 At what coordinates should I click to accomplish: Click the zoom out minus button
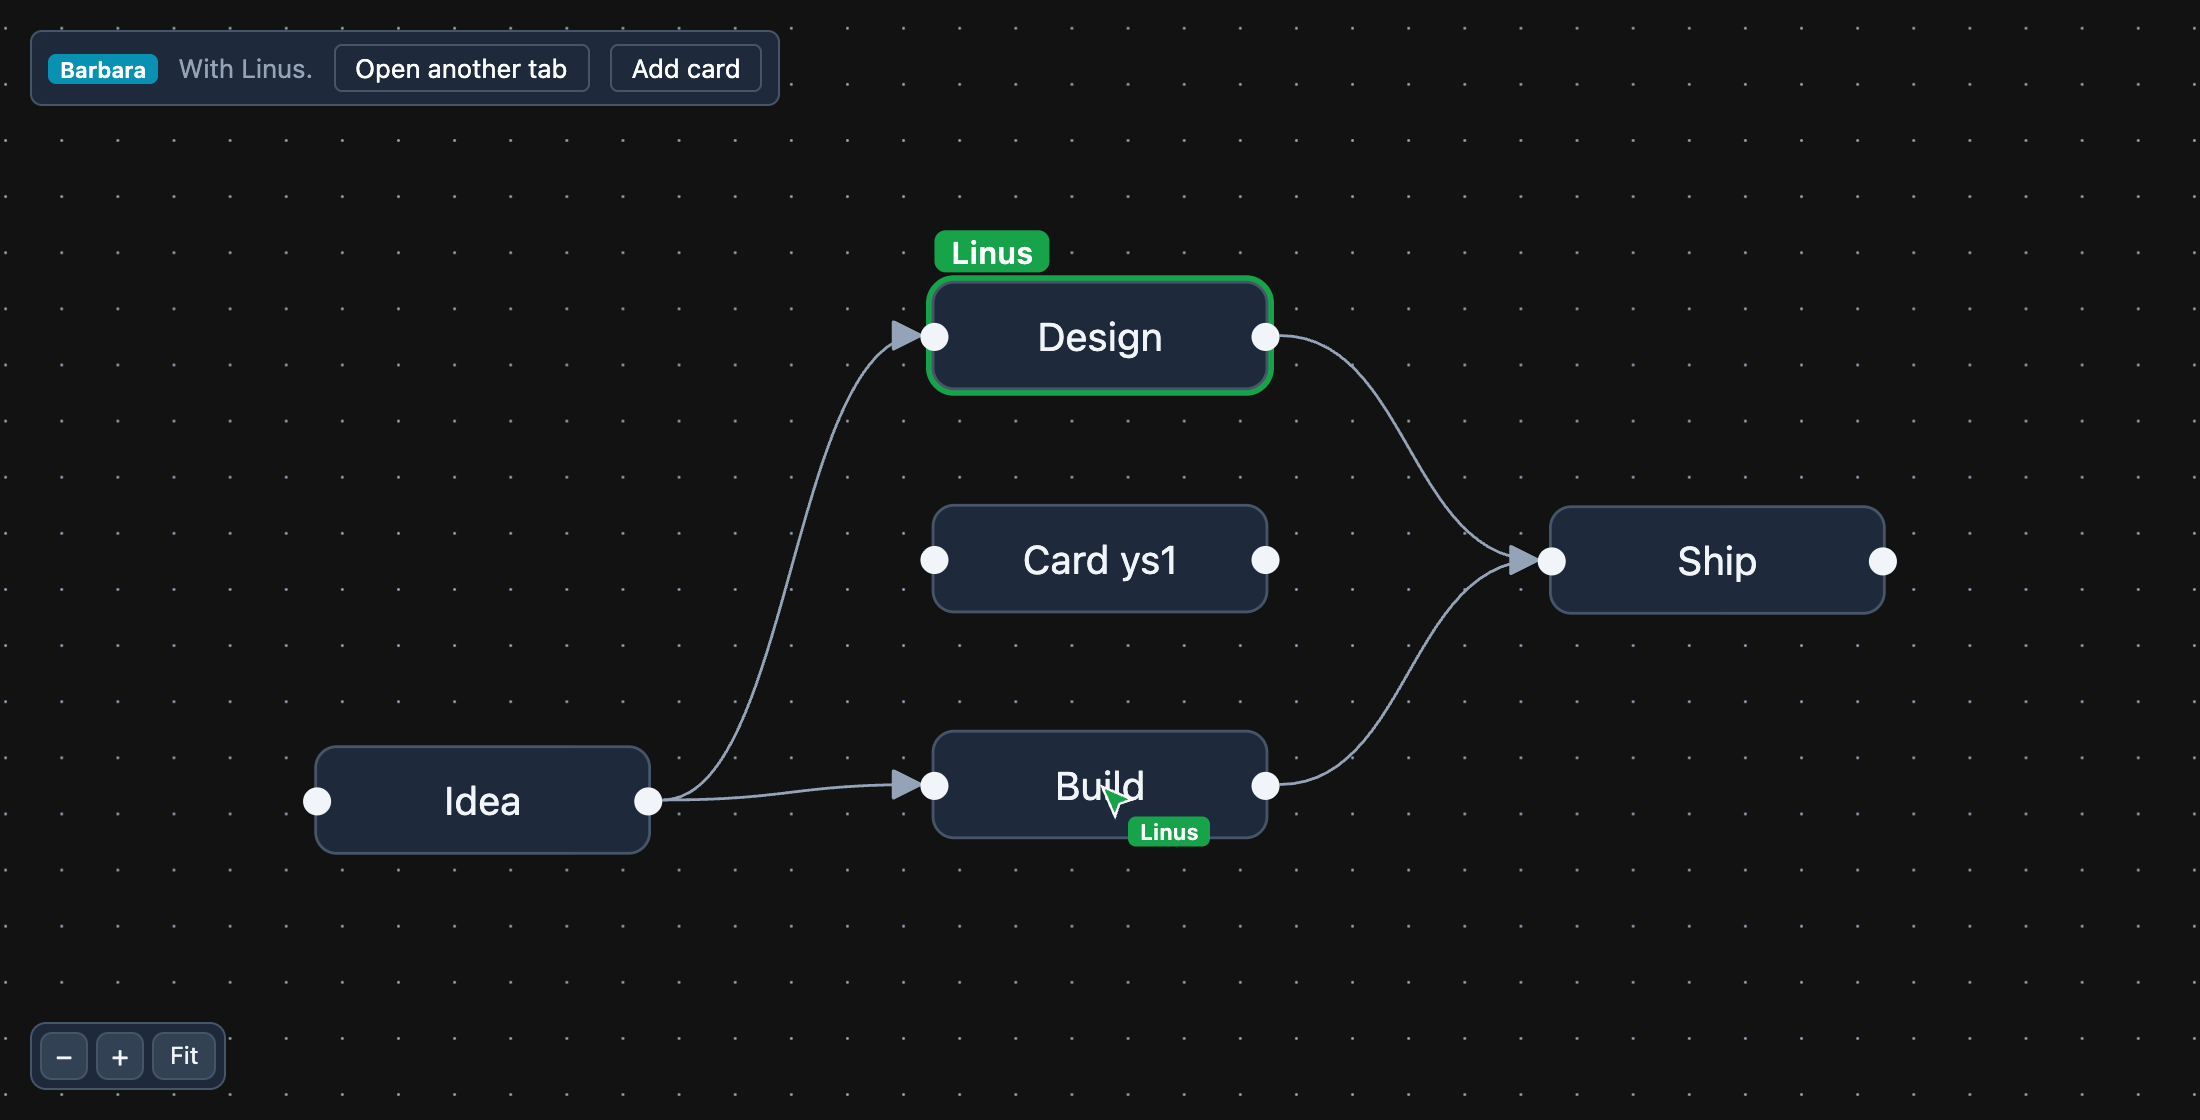click(x=64, y=1057)
